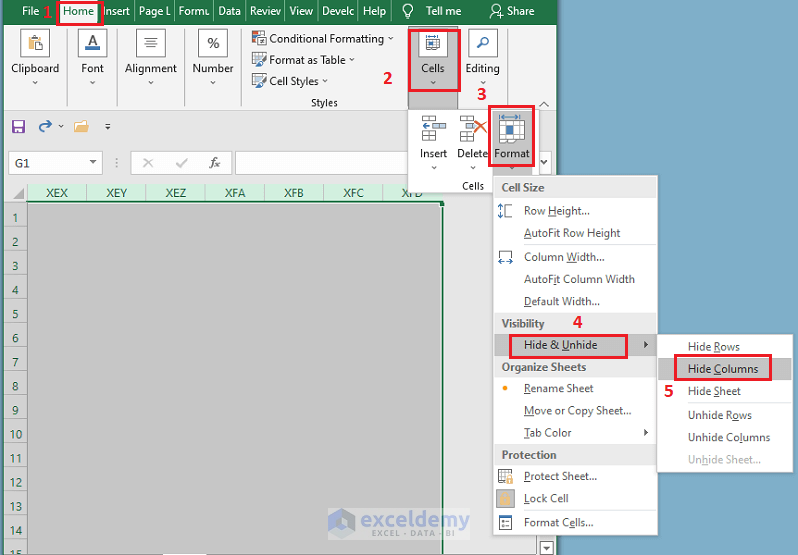Select Protect Sheet menu item
This screenshot has width=798, height=555.
click(x=576, y=476)
